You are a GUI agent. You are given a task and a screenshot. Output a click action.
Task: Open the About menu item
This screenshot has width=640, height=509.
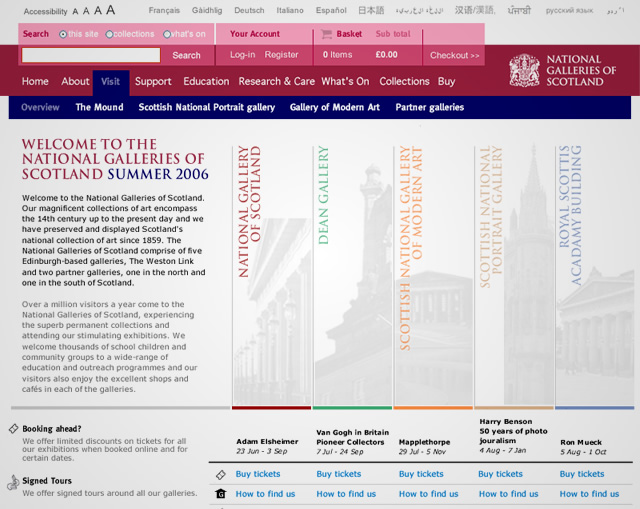tap(75, 82)
